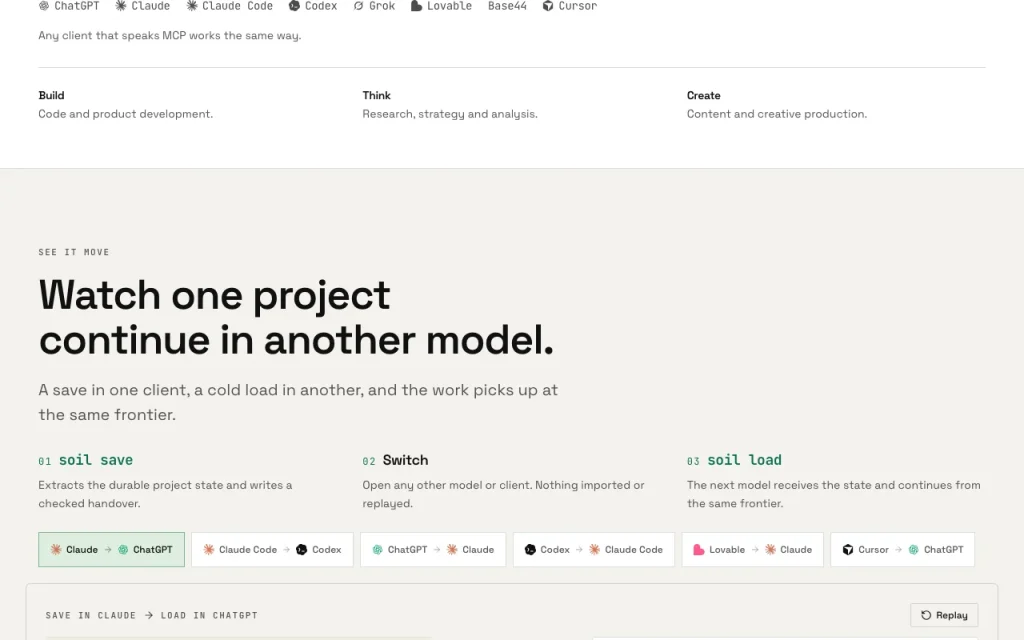Click the "soil save" step title
The image size is (1024, 640).
pyautogui.click(x=96, y=460)
